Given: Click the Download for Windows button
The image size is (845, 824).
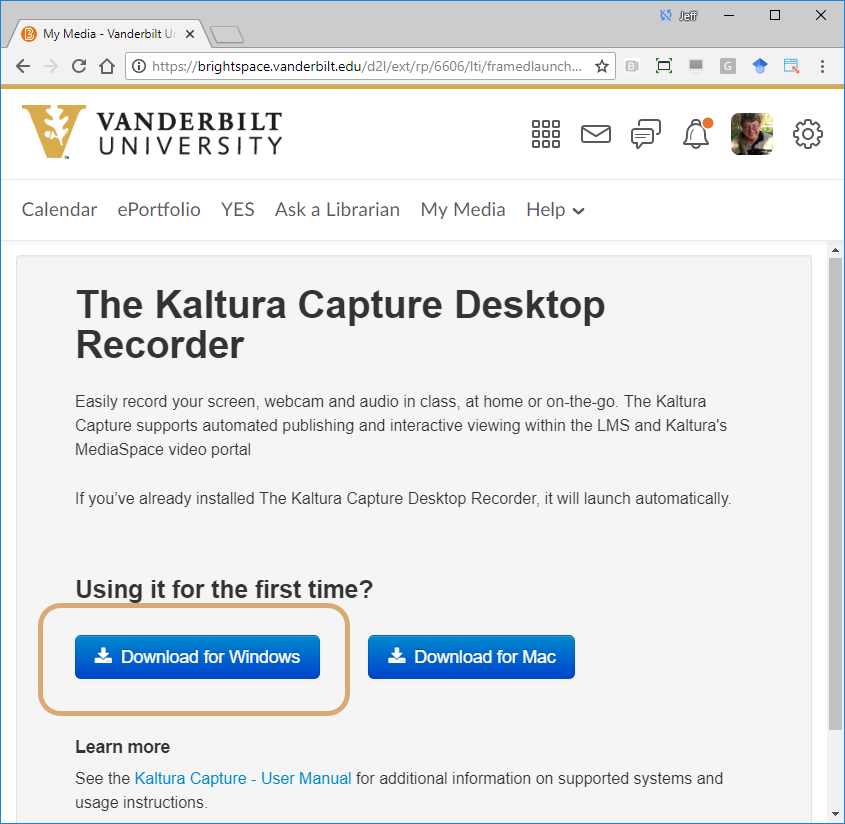Looking at the screenshot, I should [x=197, y=657].
